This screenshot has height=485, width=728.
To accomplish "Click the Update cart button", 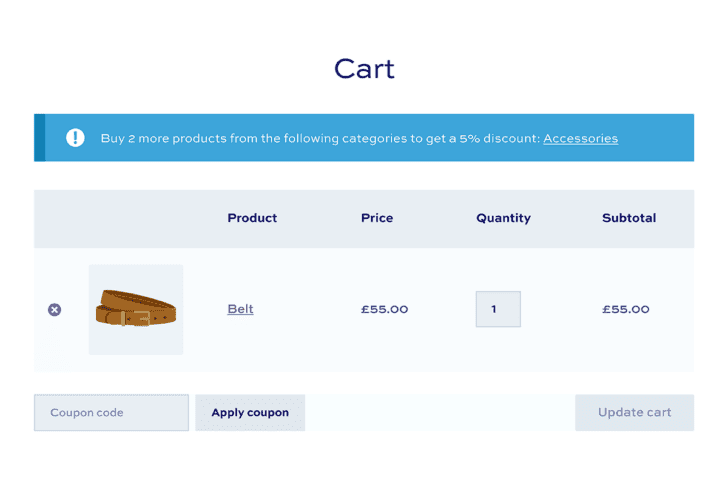I will (634, 413).
